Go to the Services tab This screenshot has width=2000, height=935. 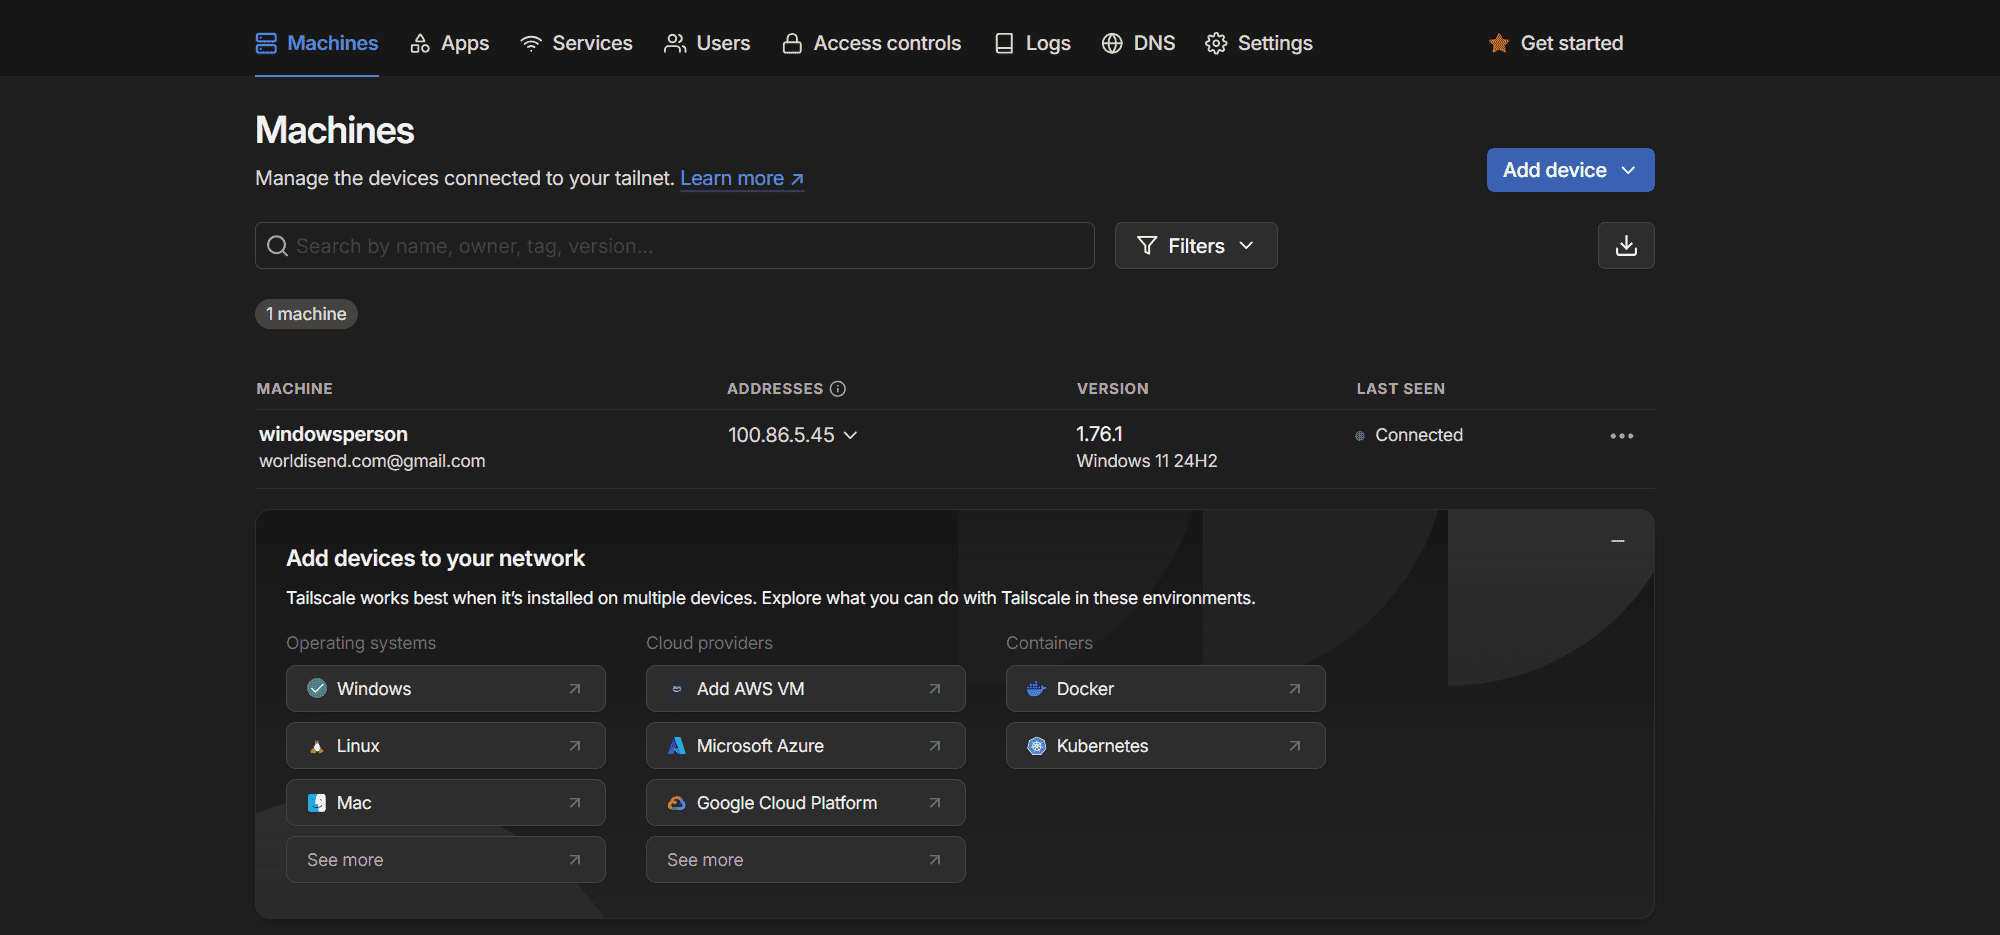point(576,43)
